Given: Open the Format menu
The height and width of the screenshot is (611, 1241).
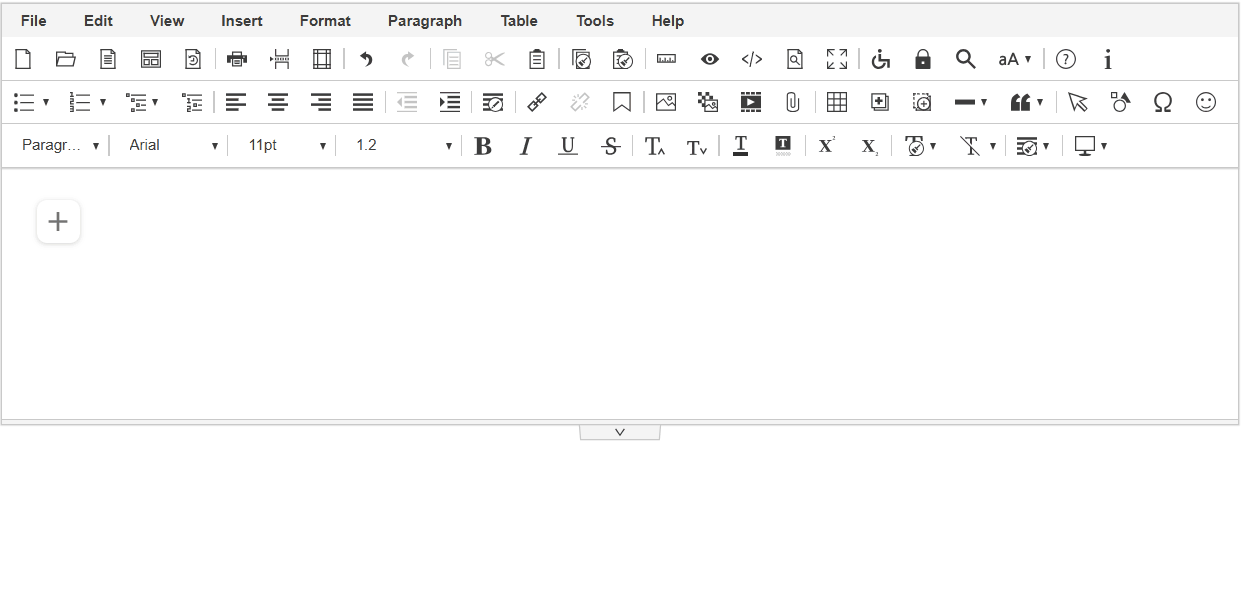Looking at the screenshot, I should (x=325, y=21).
